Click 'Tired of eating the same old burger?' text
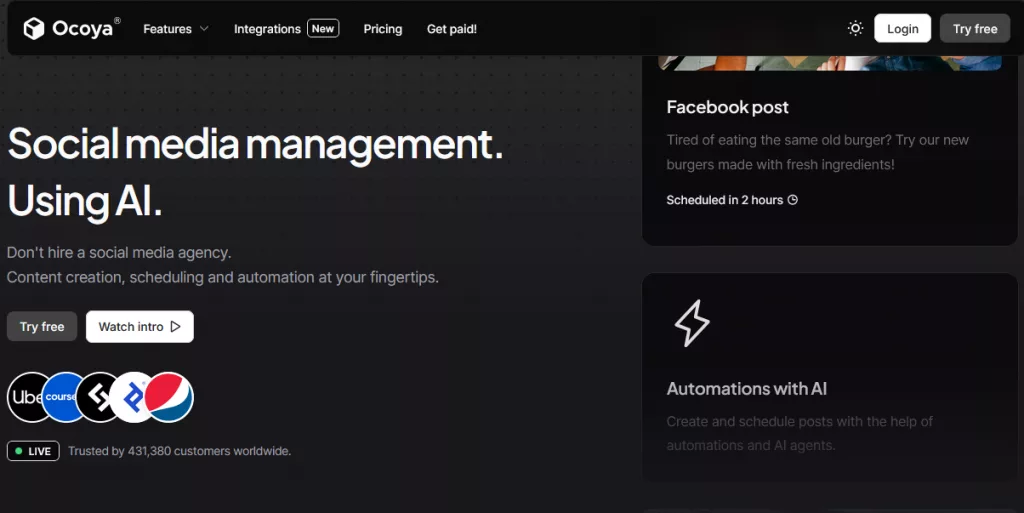The height and width of the screenshot is (513, 1024). 779,140
